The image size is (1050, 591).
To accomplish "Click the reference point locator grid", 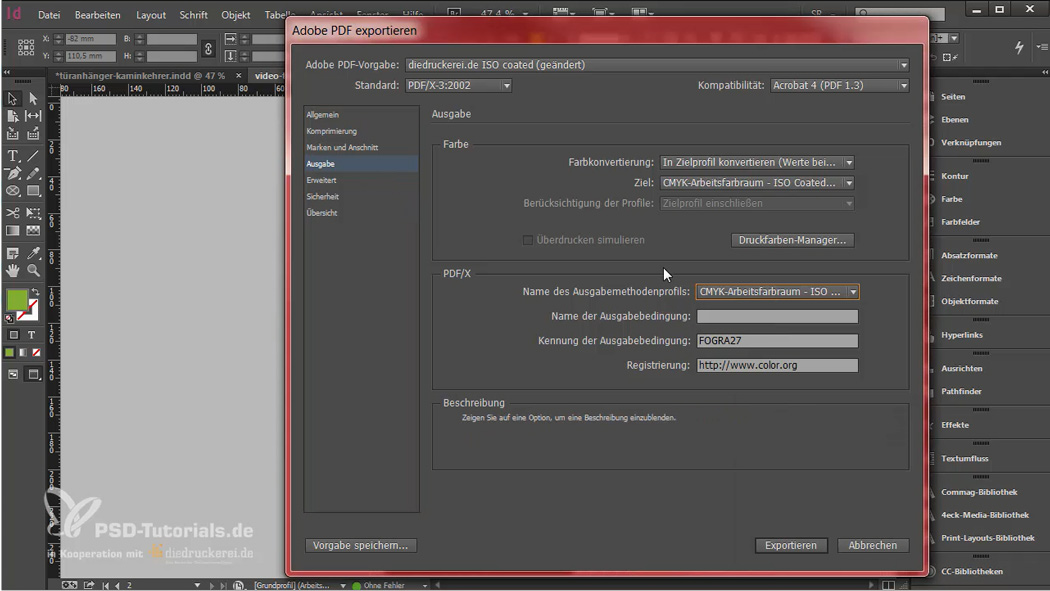I will coord(26,47).
